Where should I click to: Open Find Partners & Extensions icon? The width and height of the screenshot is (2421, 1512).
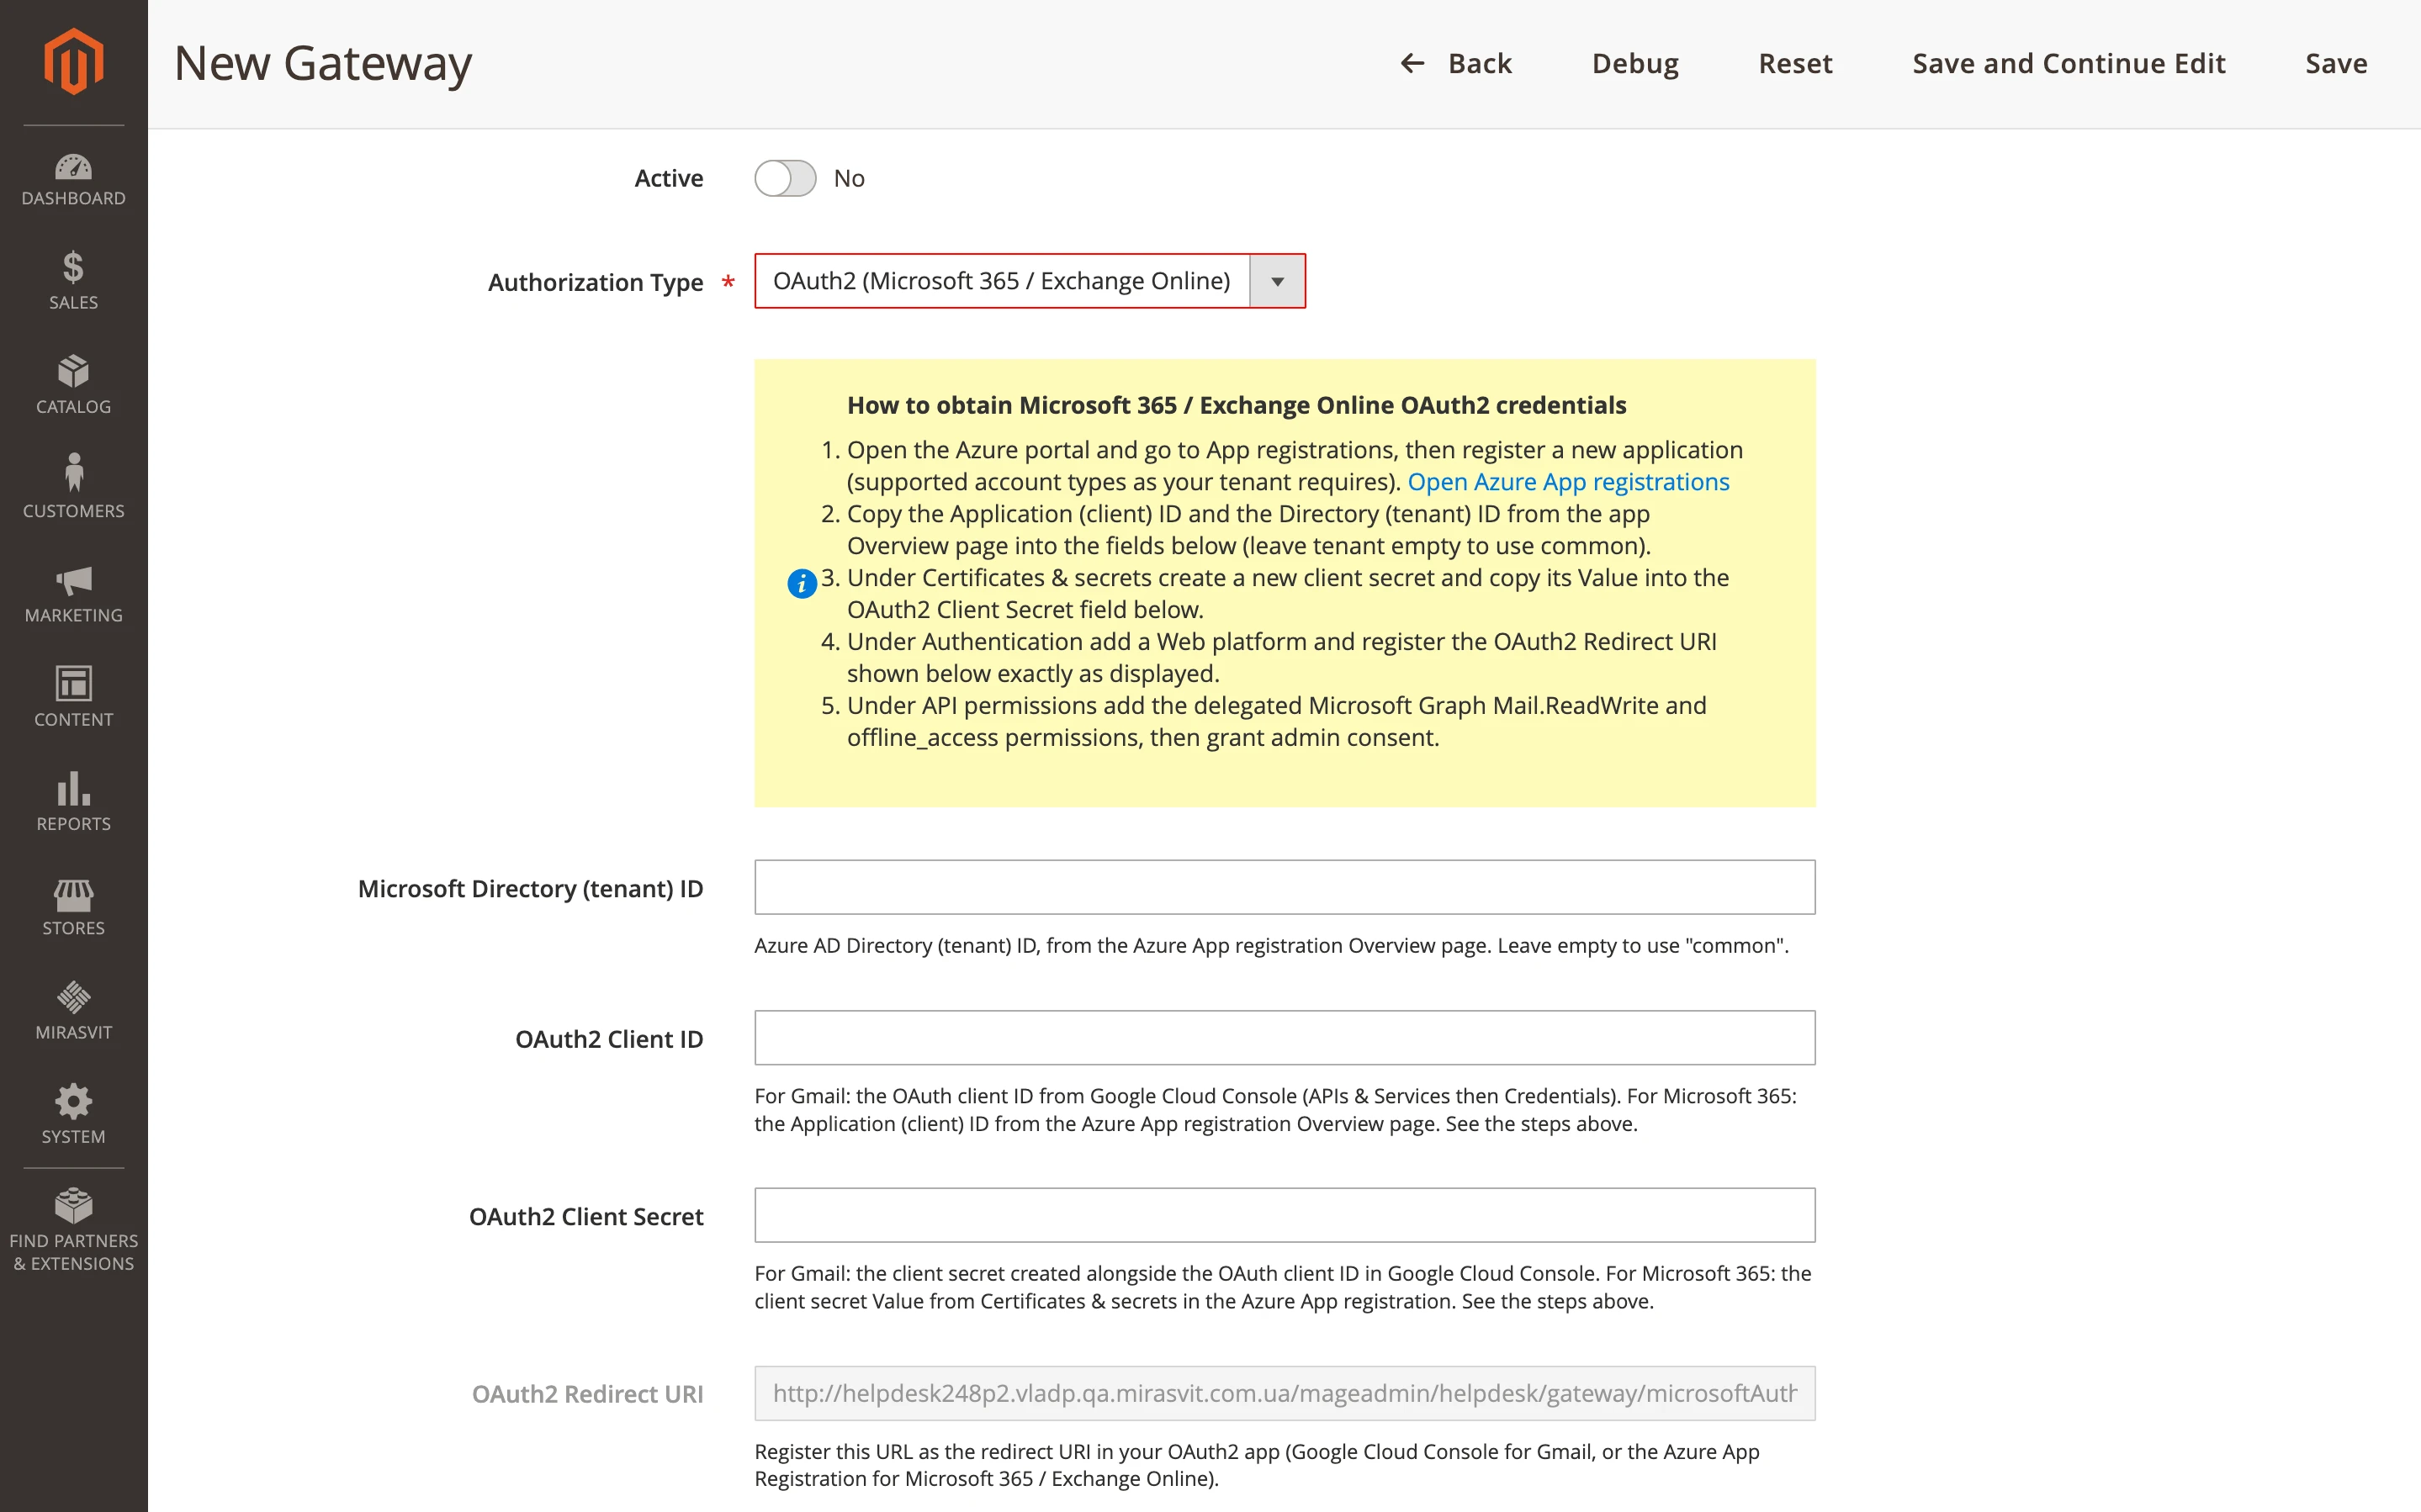(x=73, y=1206)
